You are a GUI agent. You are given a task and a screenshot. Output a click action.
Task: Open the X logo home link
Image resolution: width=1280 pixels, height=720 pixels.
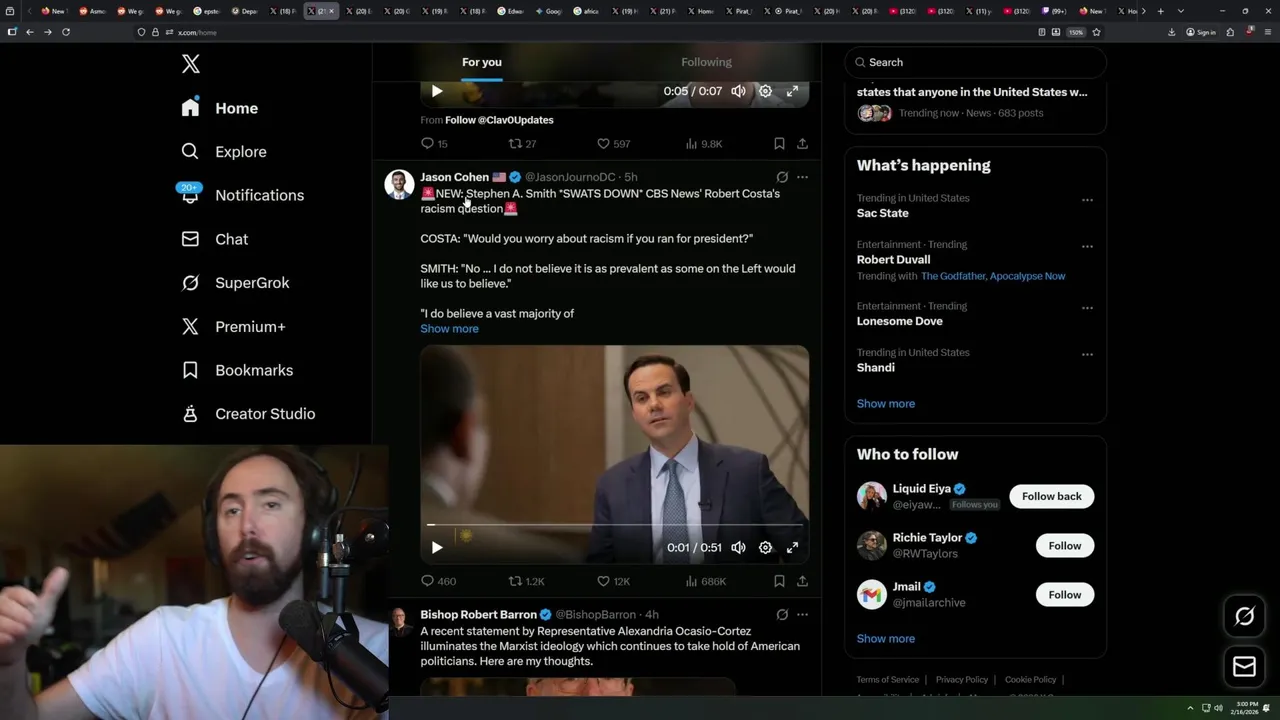tap(190, 64)
